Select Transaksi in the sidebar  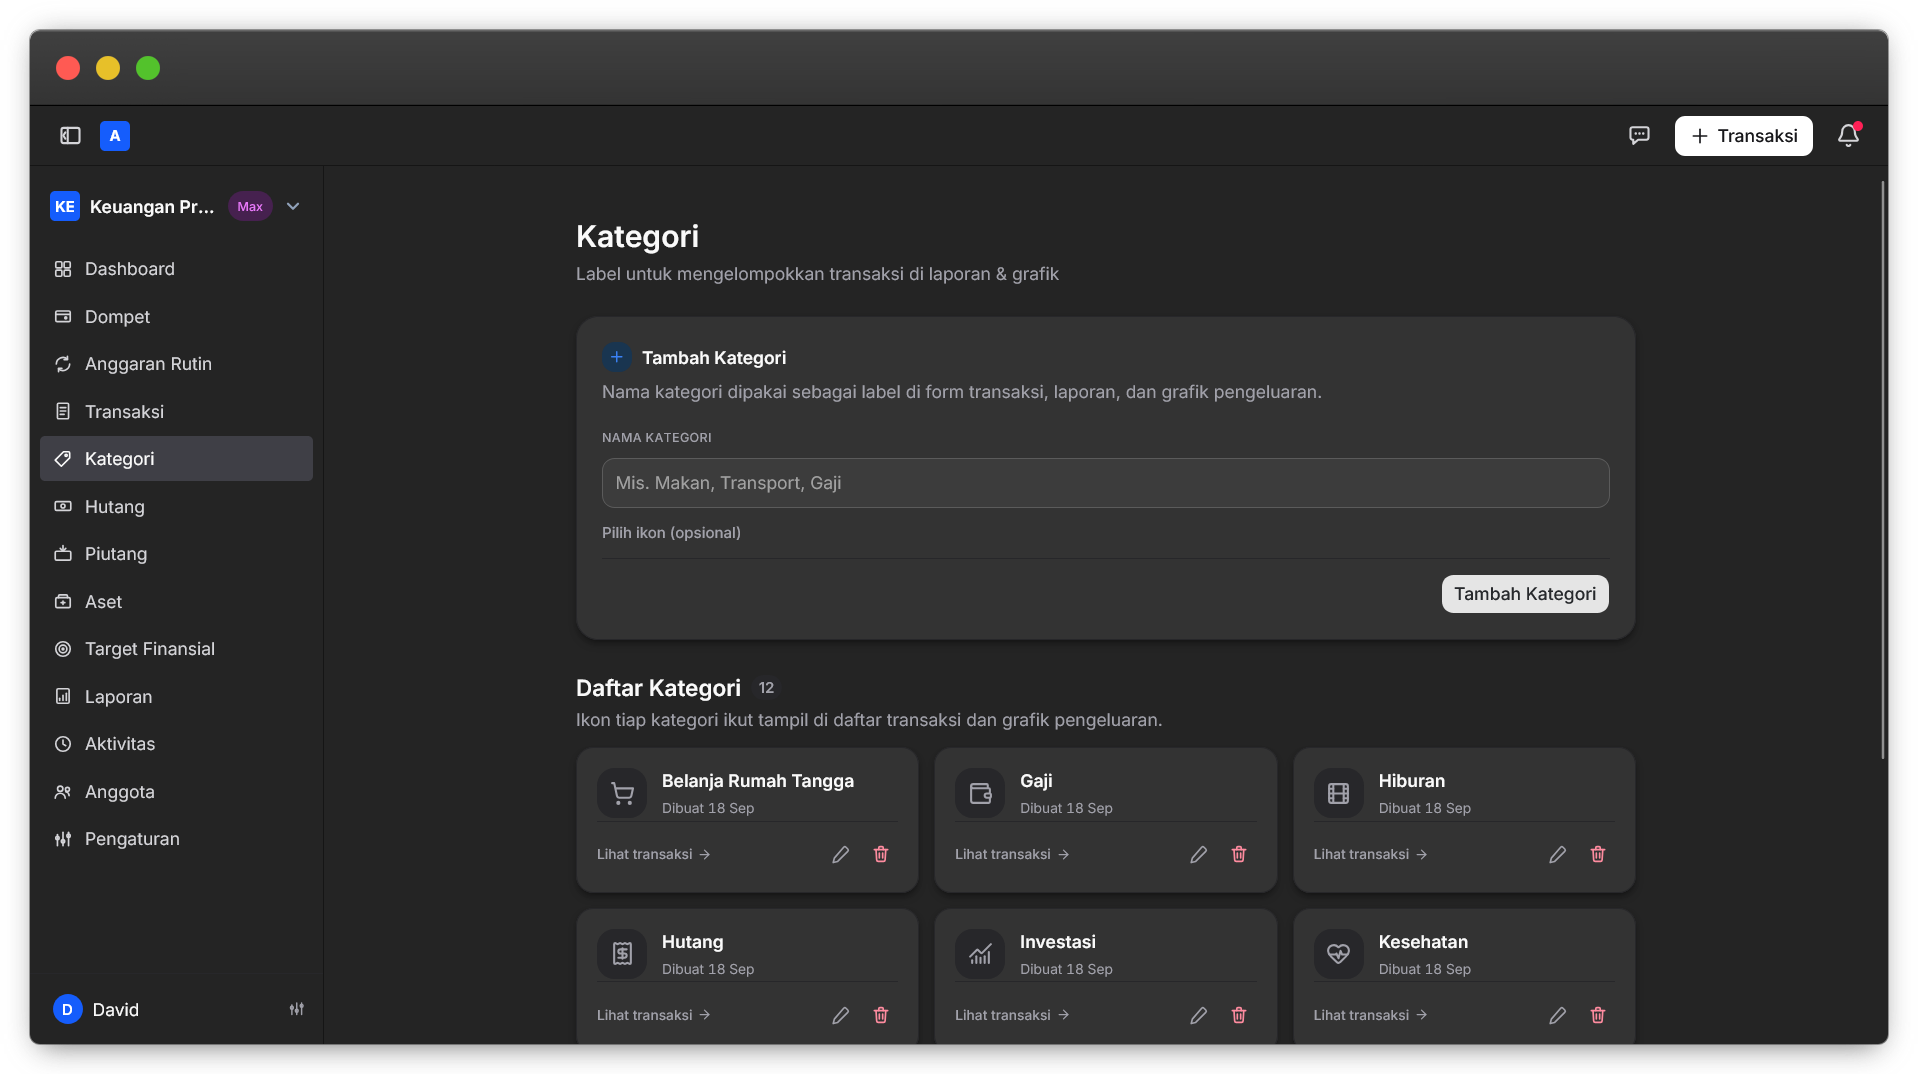point(176,412)
